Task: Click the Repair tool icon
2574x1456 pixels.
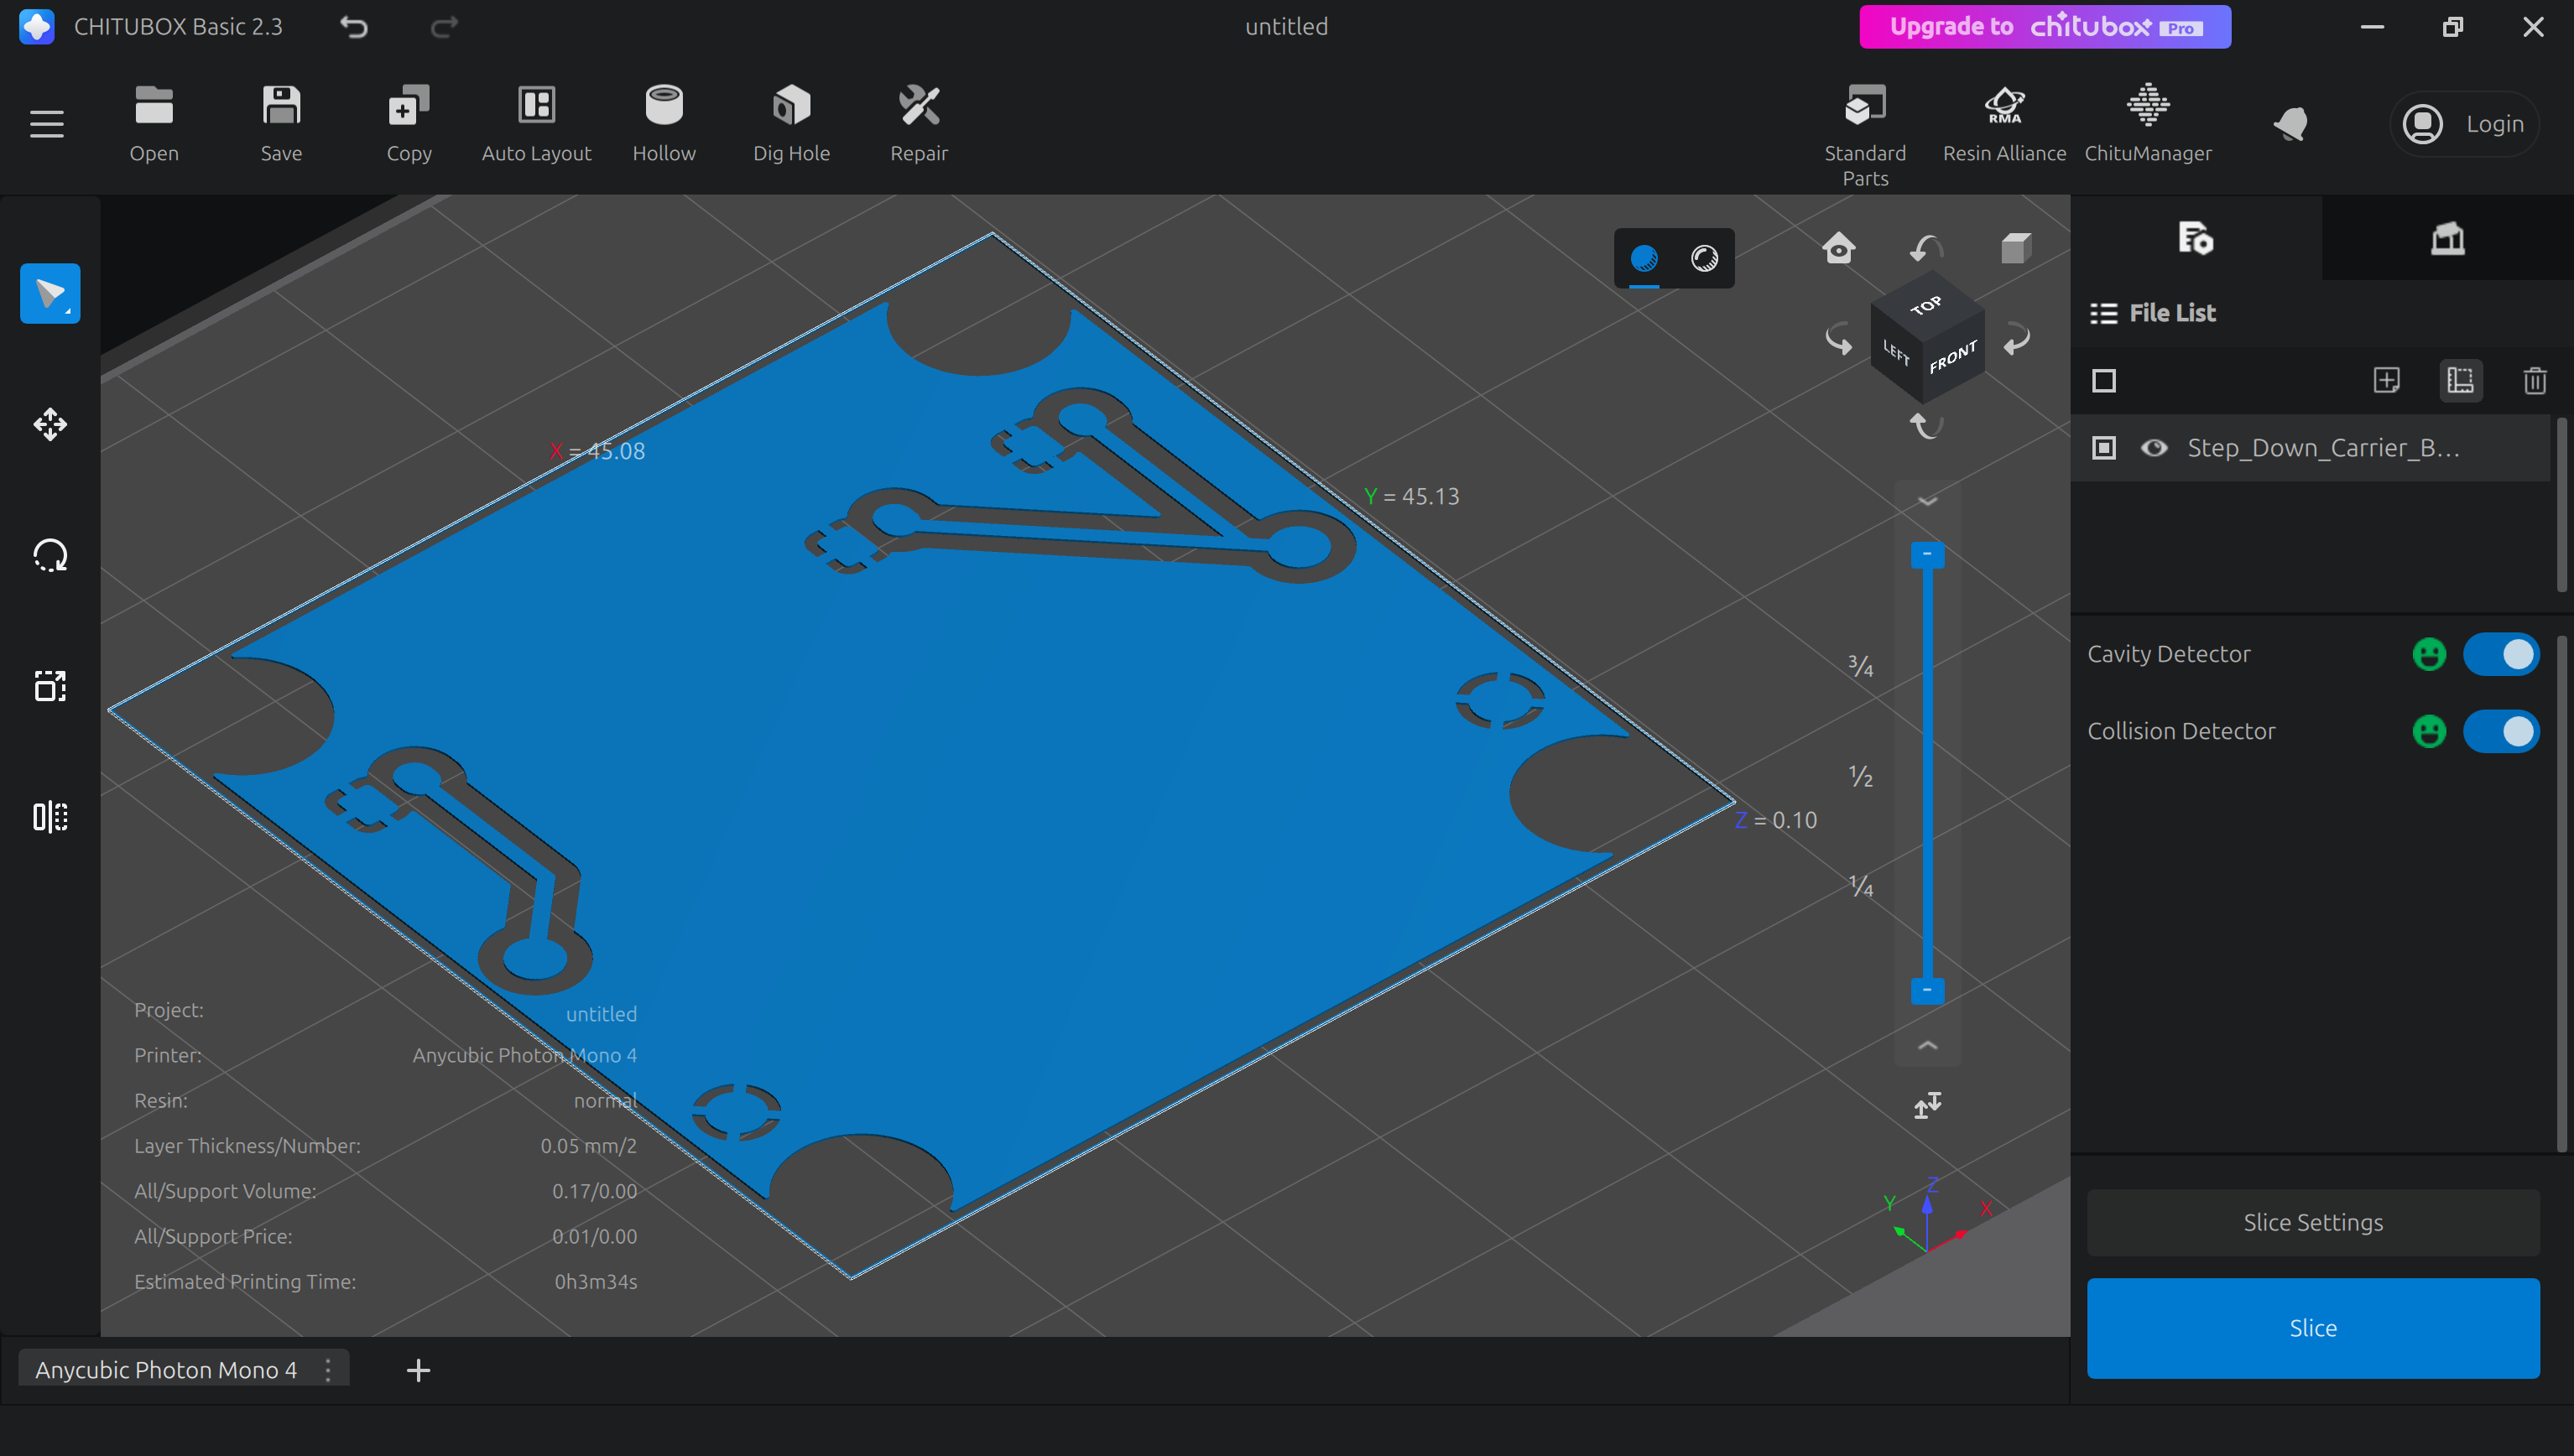Action: click(918, 106)
